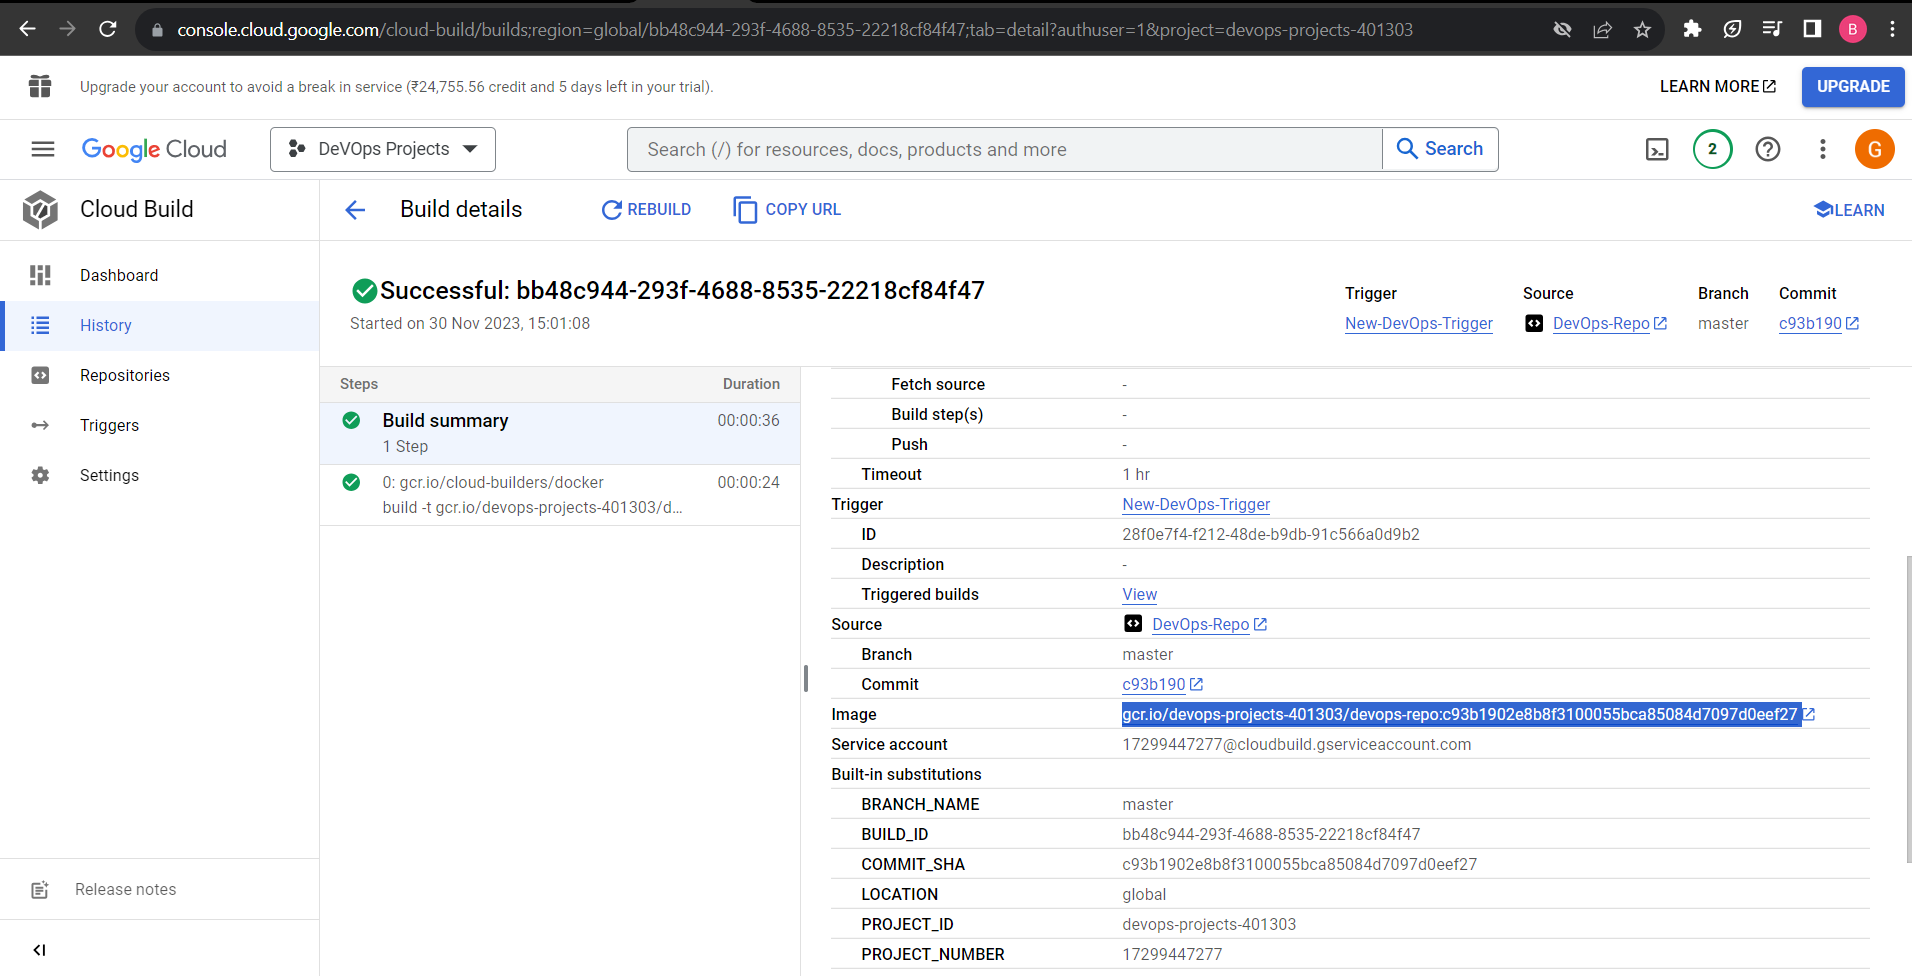Open the browser side panel icon
This screenshot has width=1912, height=976.
1812,29
